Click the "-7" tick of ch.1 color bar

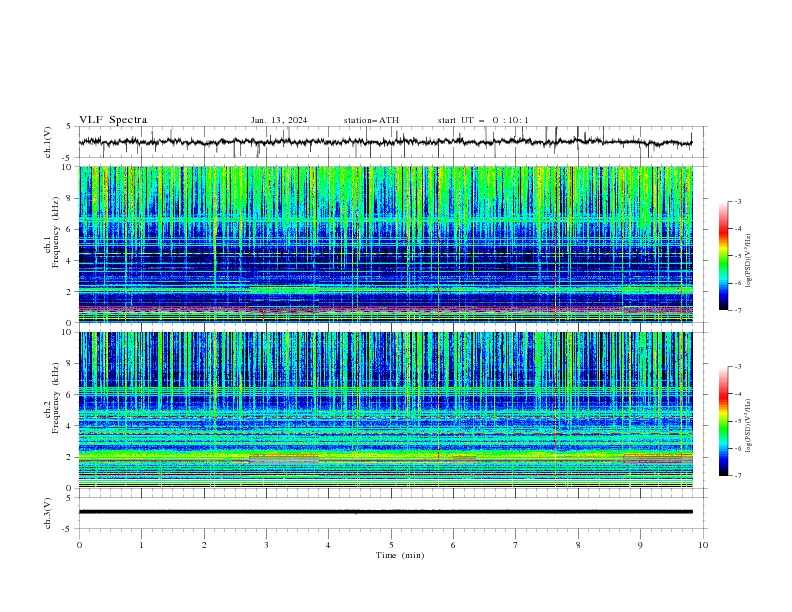(737, 310)
